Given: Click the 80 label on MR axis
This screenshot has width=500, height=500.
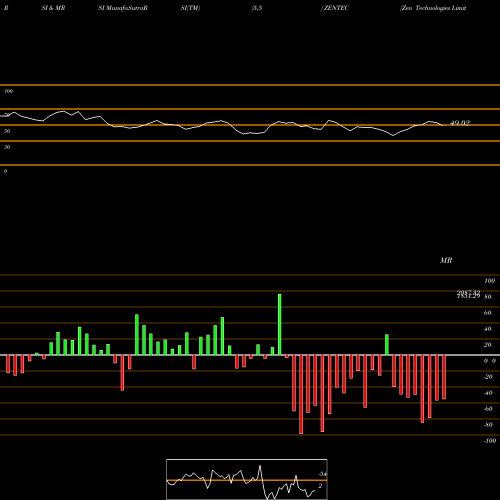Looking at the screenshot, I should point(487,297).
